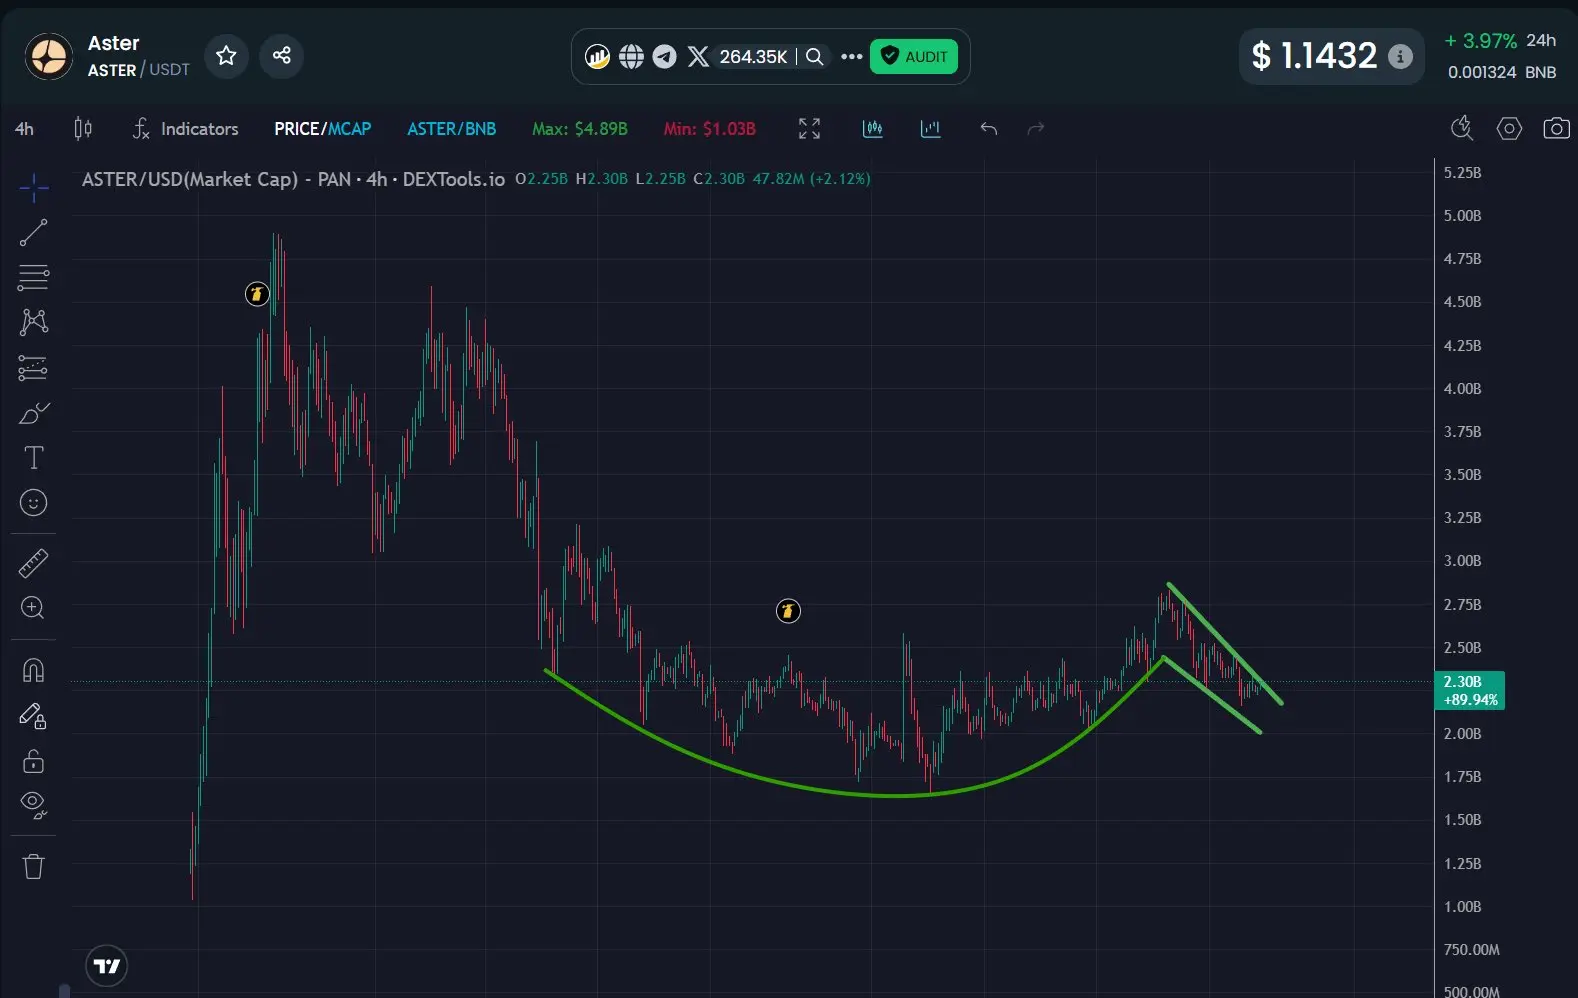Image resolution: width=1578 pixels, height=998 pixels.
Task: Toggle stay in drawing mode
Action: point(33,716)
